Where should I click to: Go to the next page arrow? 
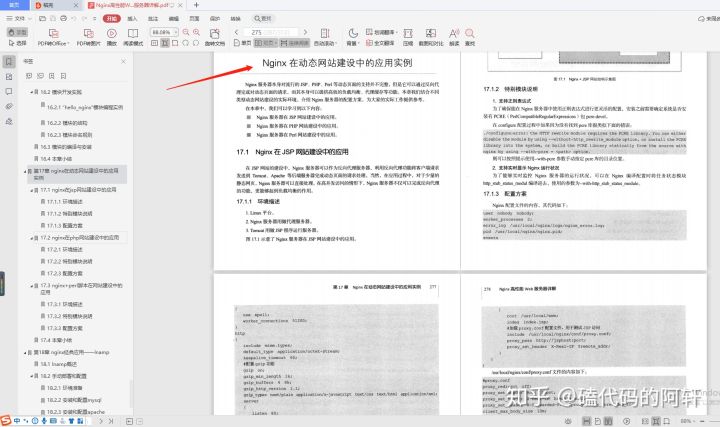coord(305,32)
